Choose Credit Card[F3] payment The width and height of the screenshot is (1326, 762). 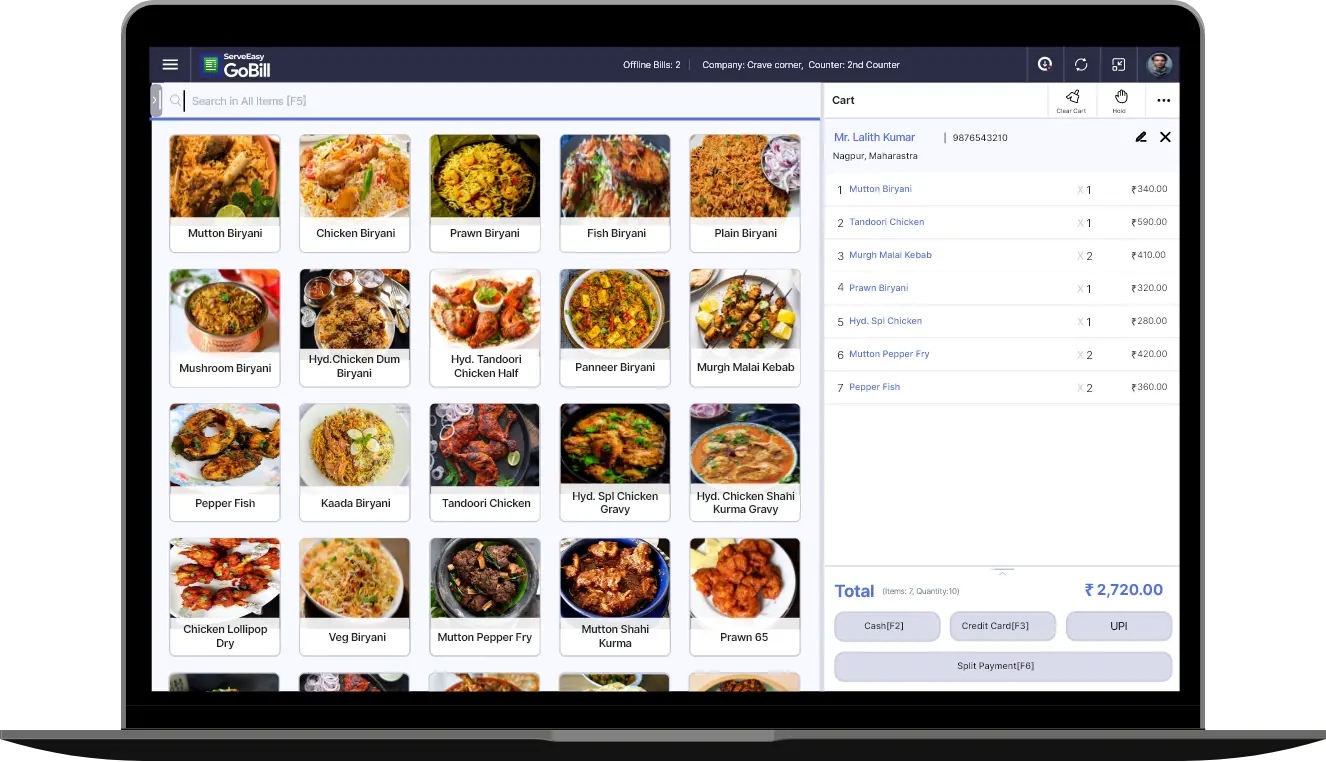point(1002,626)
